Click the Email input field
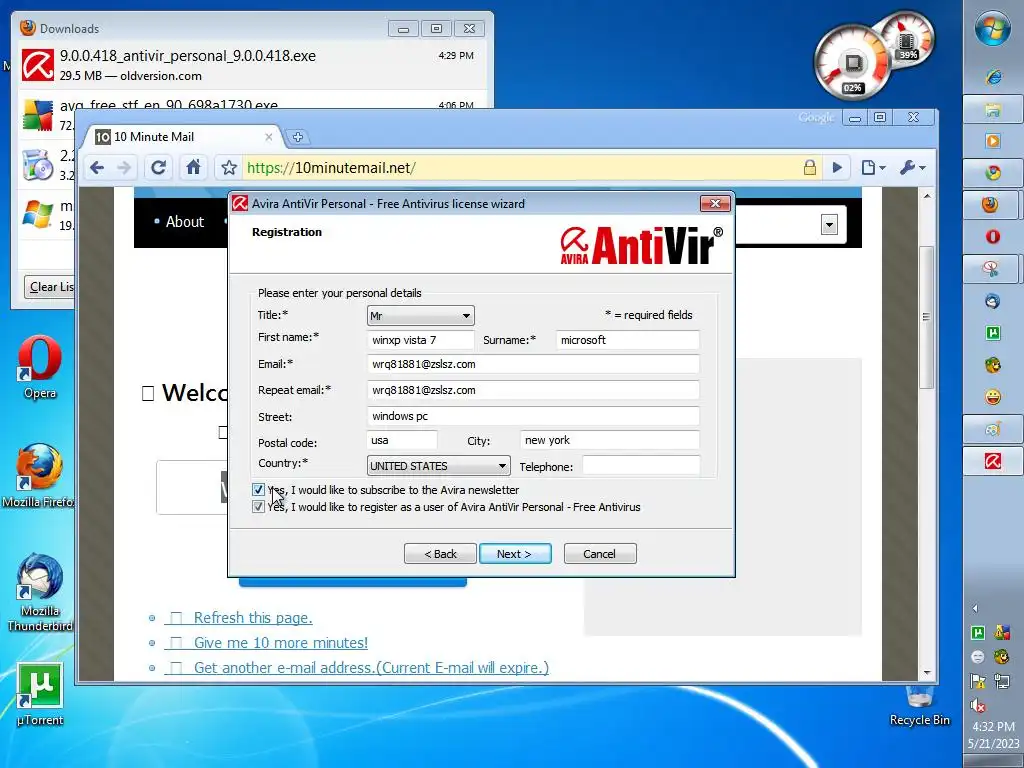This screenshot has height=768, width=1024. click(533, 364)
